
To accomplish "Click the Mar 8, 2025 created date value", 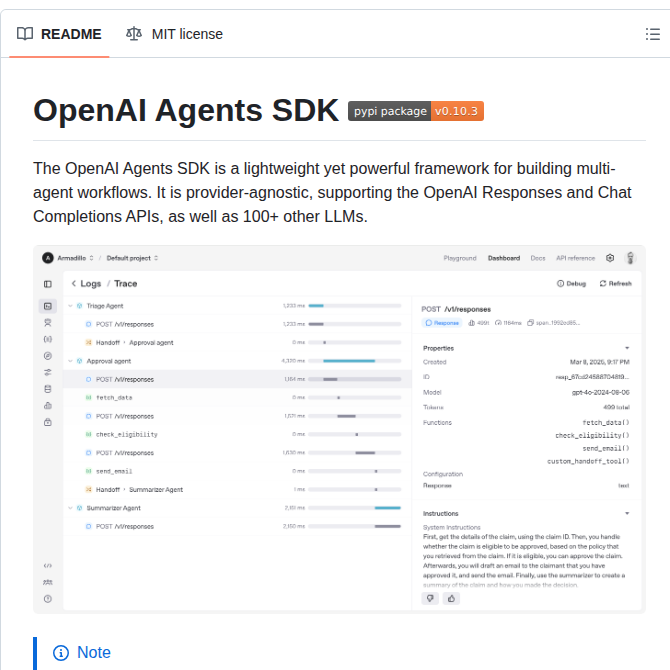I will pyautogui.click(x=599, y=362).
